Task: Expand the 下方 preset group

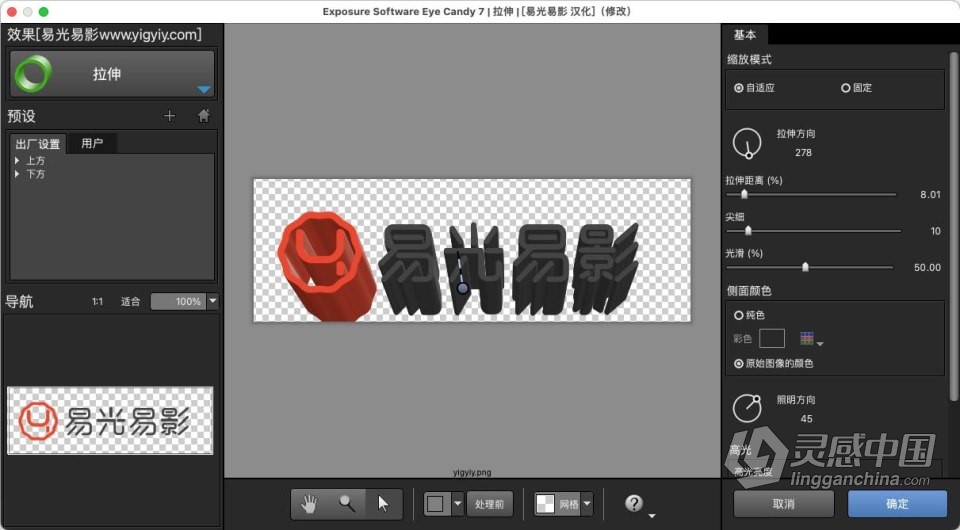Action: tap(17, 174)
